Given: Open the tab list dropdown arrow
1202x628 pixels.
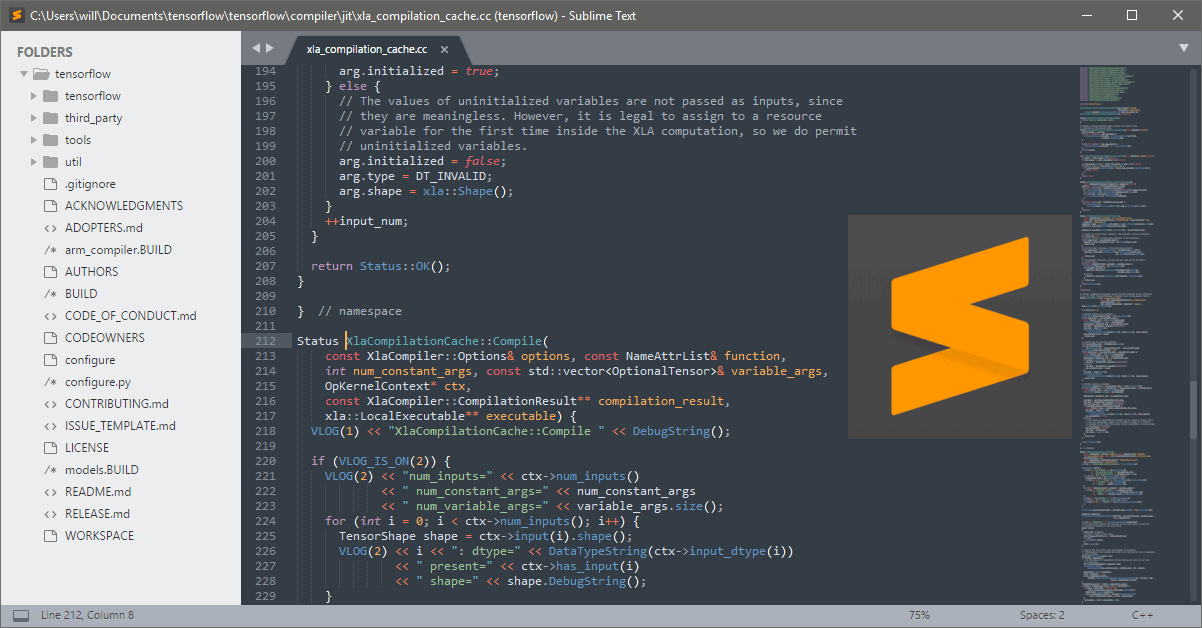Looking at the screenshot, I should pos(1184,48).
